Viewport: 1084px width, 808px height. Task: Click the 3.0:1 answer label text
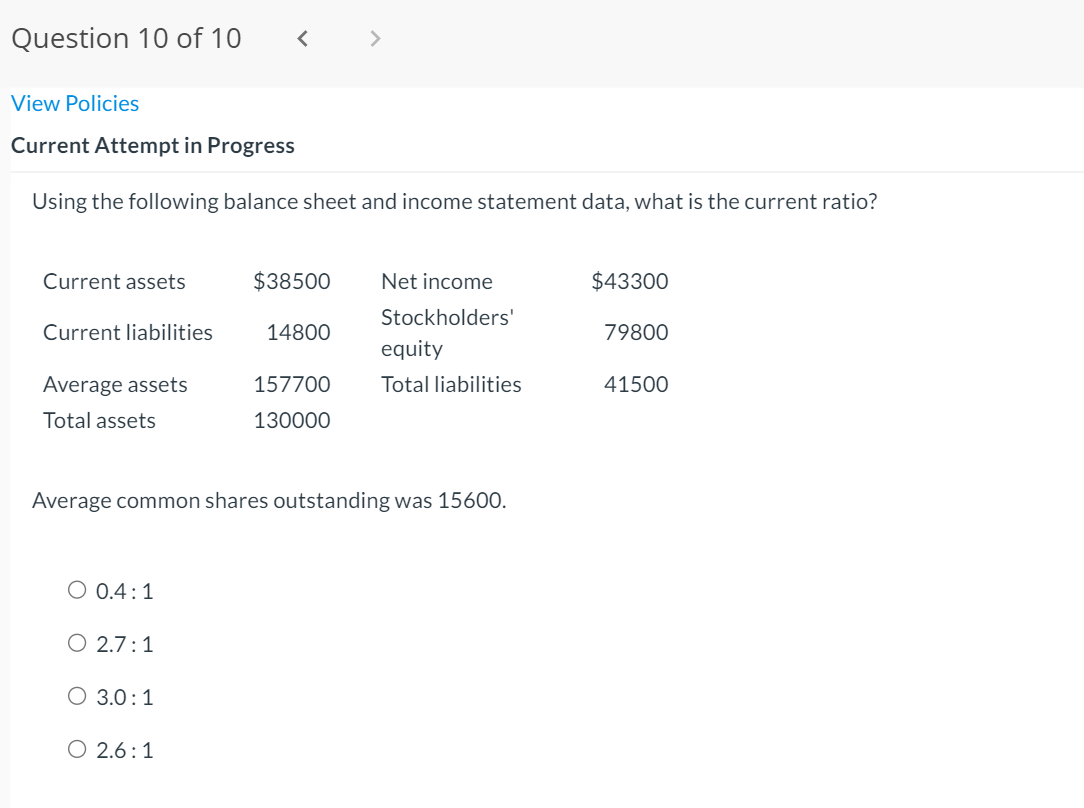(x=124, y=697)
